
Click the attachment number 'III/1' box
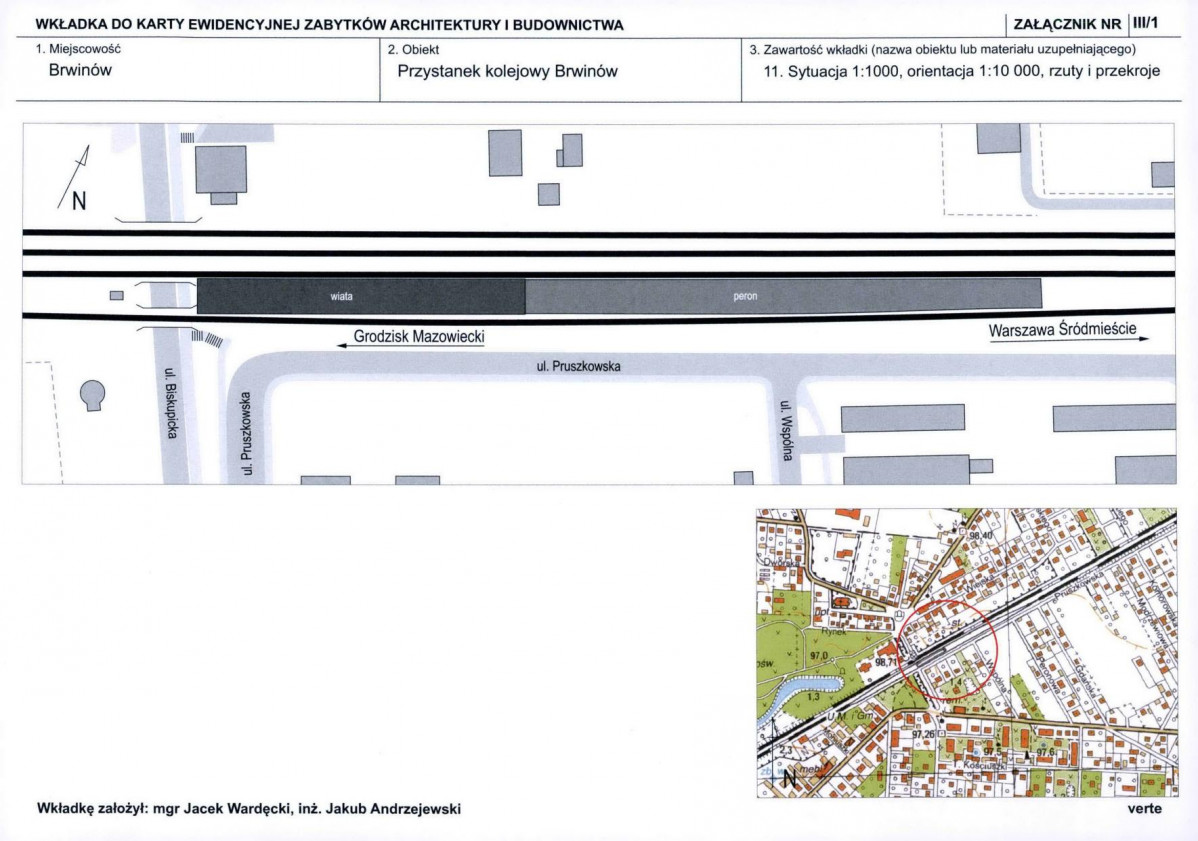(1144, 24)
